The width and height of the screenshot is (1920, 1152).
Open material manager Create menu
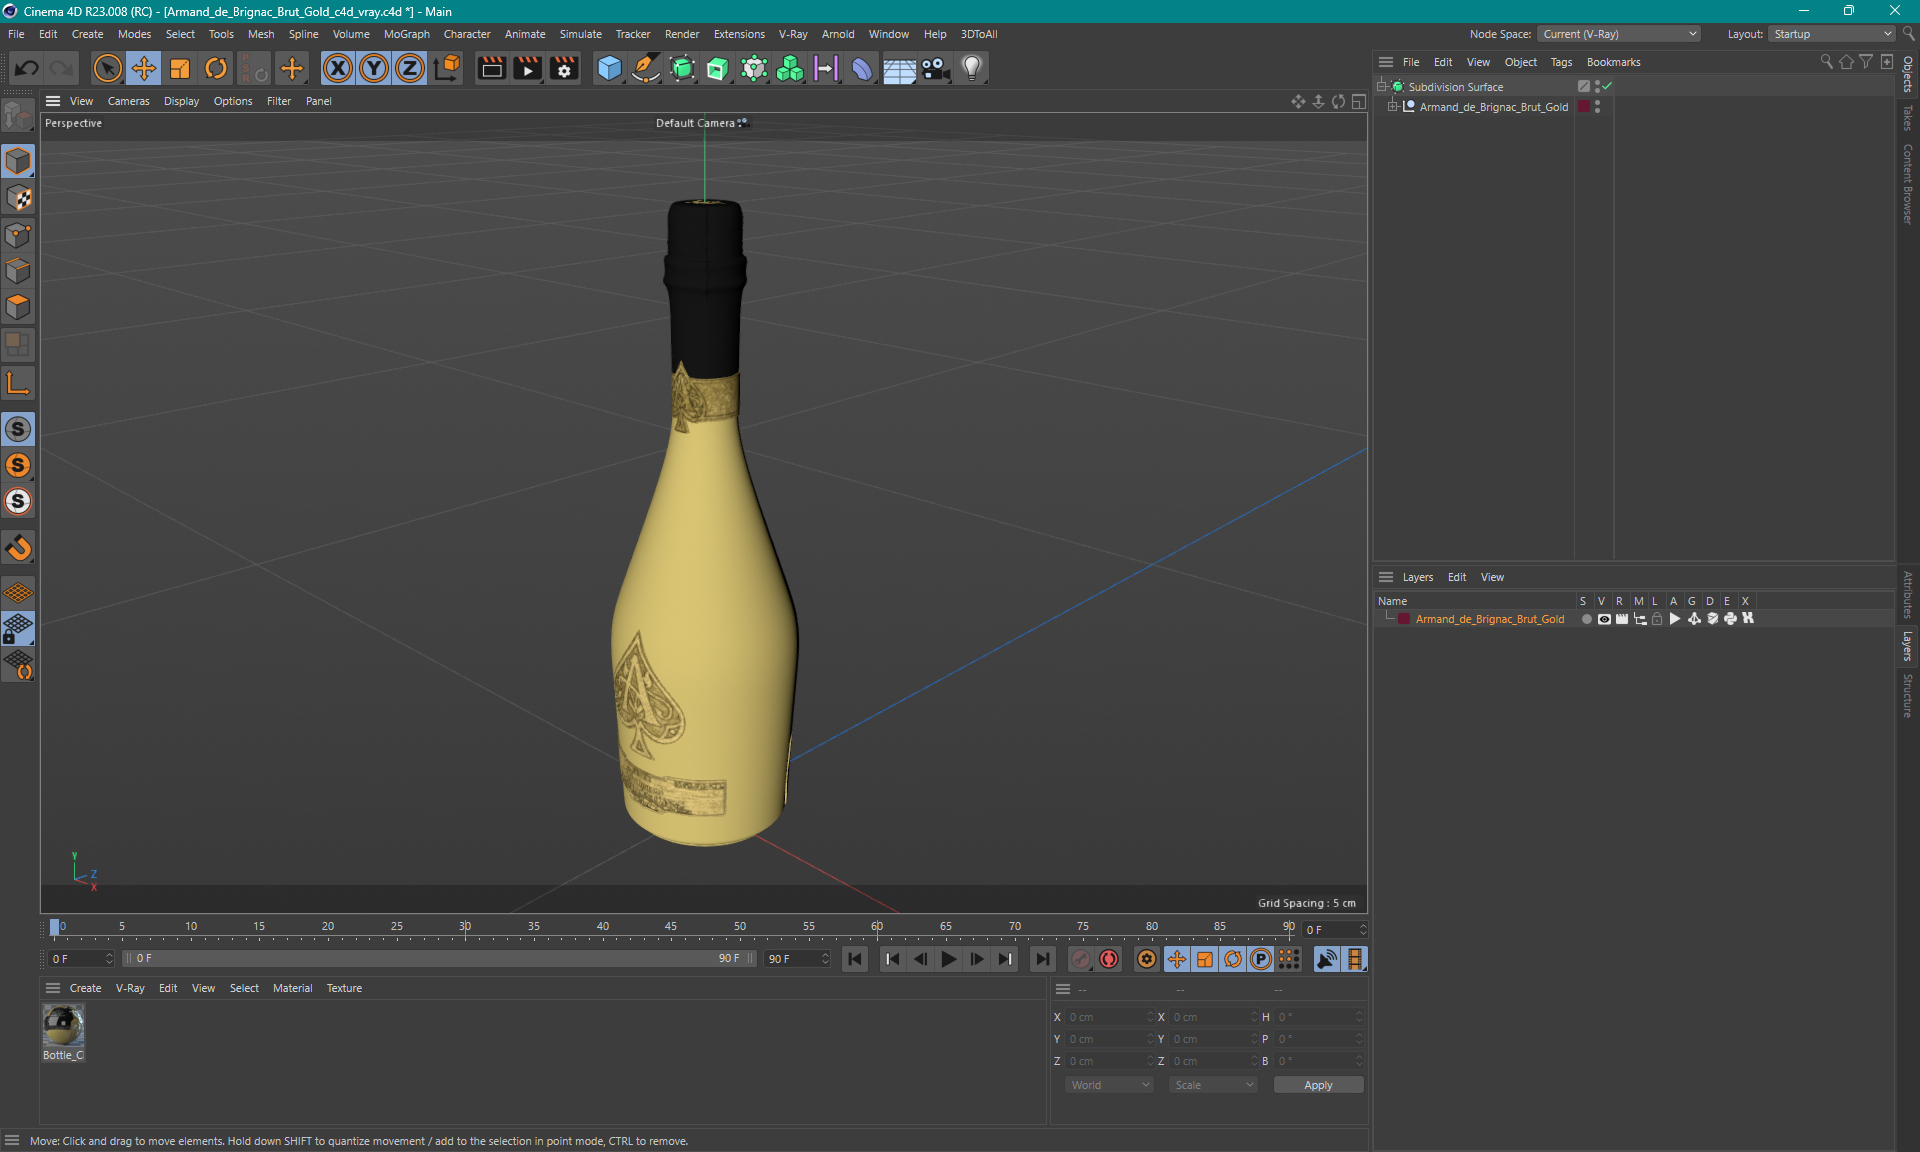(85, 988)
